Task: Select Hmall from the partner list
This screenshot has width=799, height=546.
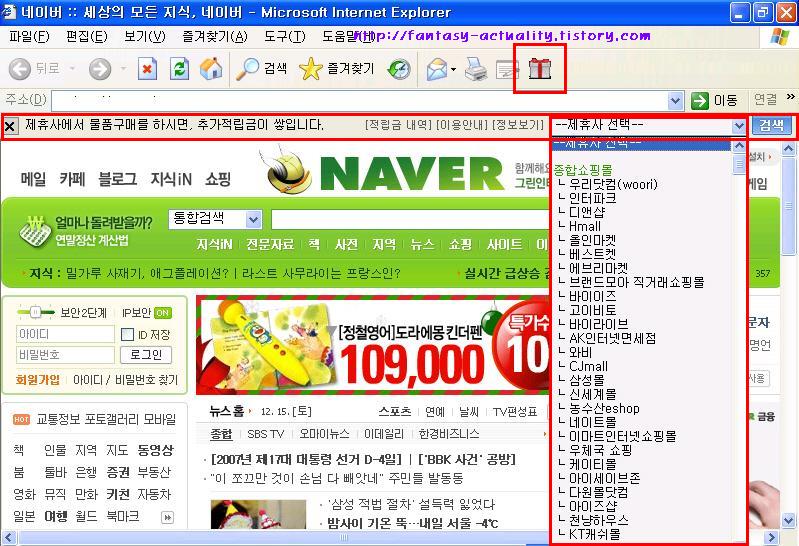Action: [584, 226]
